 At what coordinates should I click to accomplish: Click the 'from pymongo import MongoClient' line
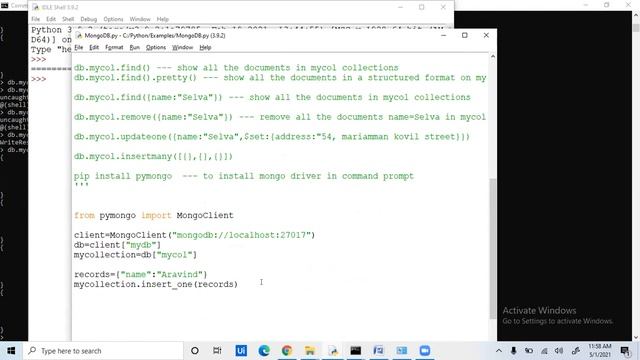[x=153, y=215]
